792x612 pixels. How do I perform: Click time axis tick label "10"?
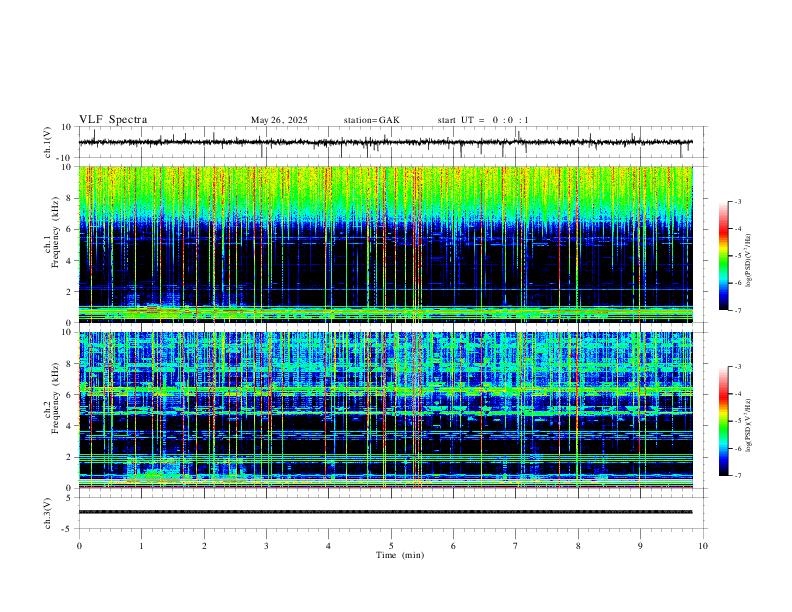tap(703, 546)
